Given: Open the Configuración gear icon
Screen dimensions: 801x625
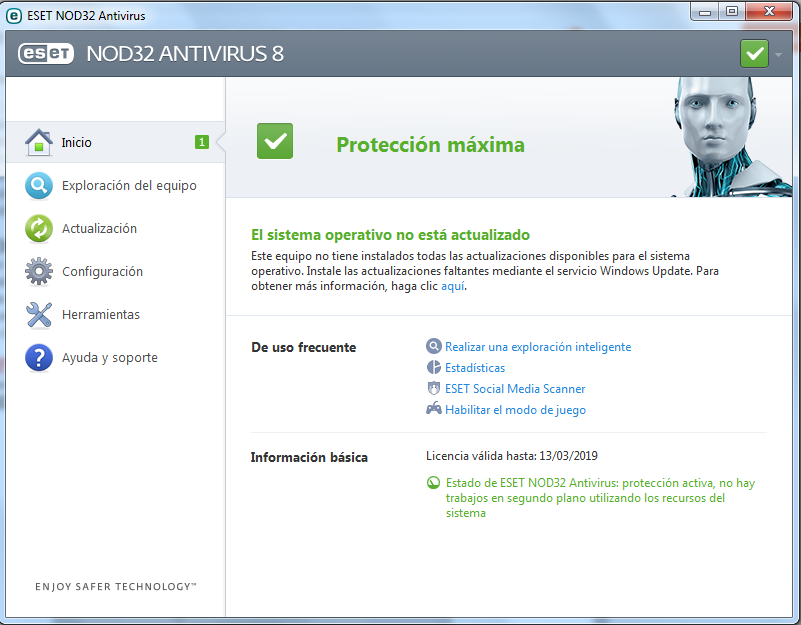Looking at the screenshot, I should tap(38, 271).
